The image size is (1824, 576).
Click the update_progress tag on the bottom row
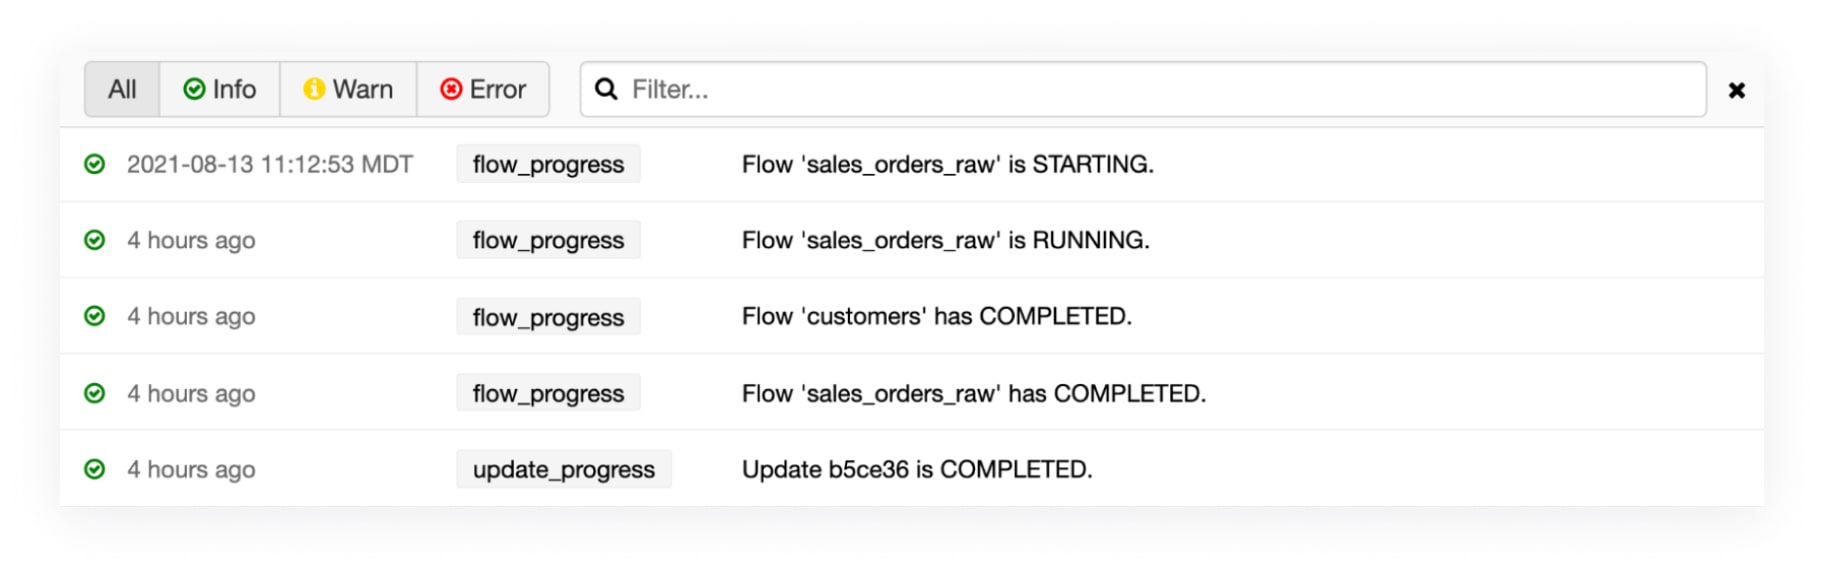click(x=563, y=469)
